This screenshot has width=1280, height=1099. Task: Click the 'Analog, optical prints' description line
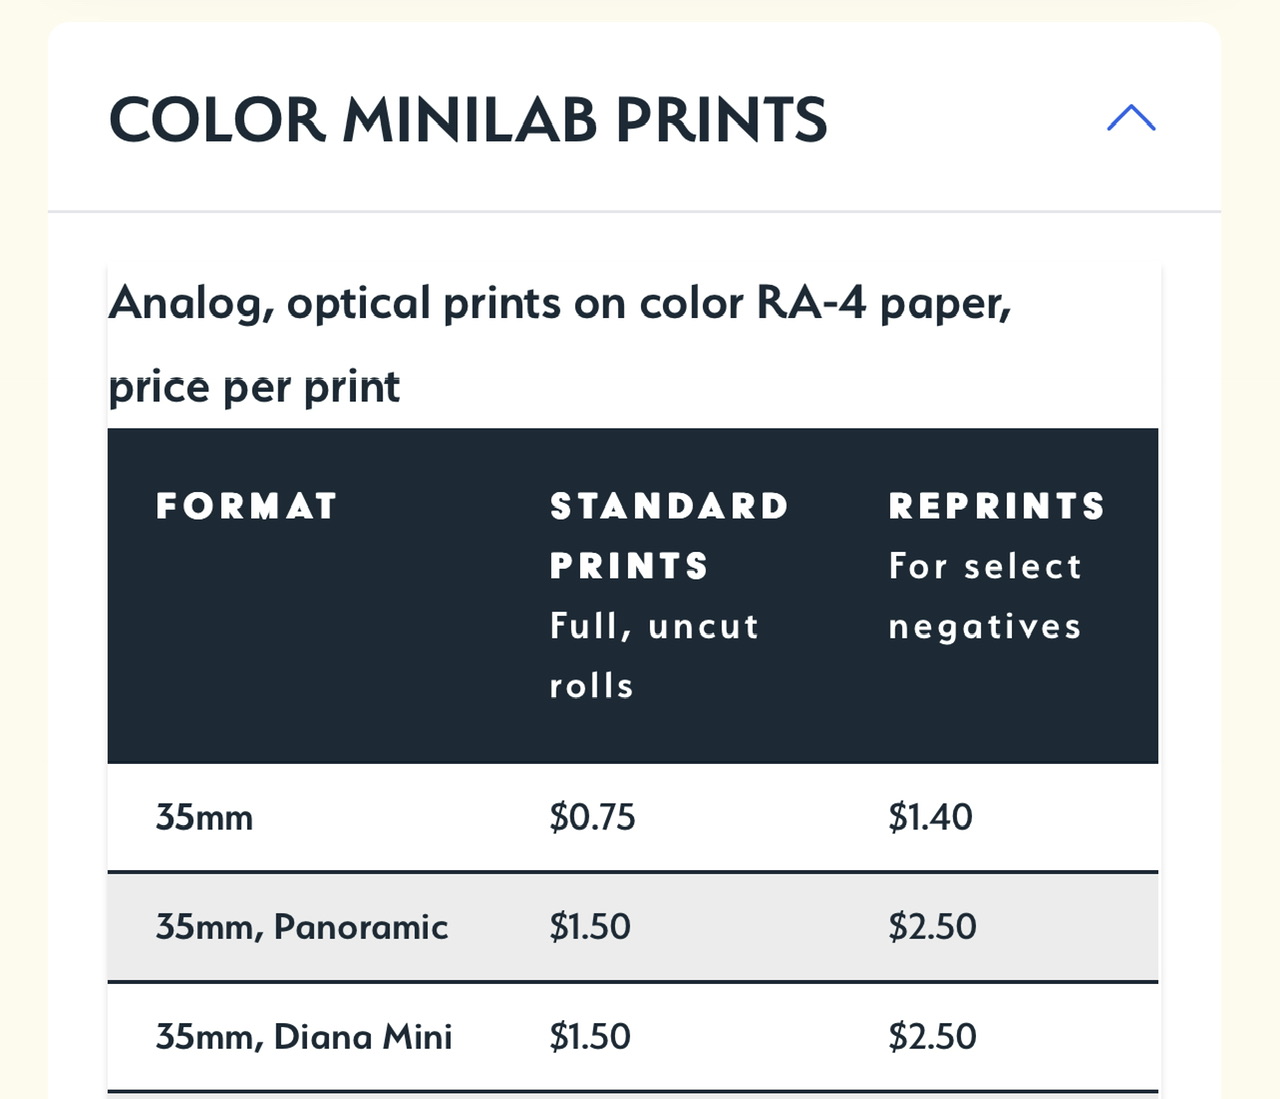[x=560, y=303]
